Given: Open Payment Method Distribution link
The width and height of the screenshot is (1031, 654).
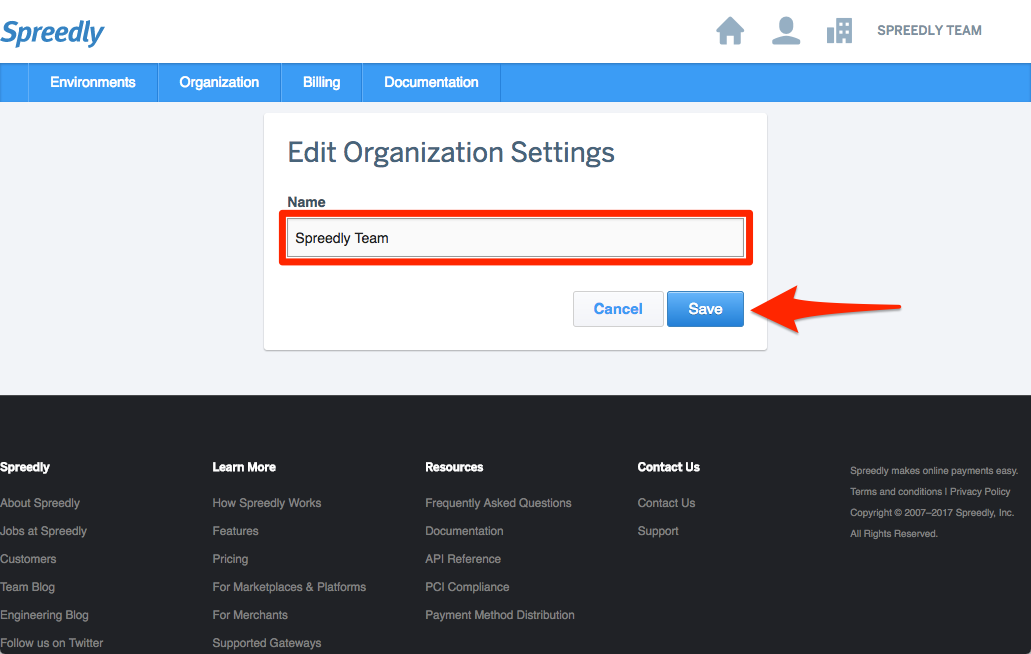Looking at the screenshot, I should tap(500, 615).
